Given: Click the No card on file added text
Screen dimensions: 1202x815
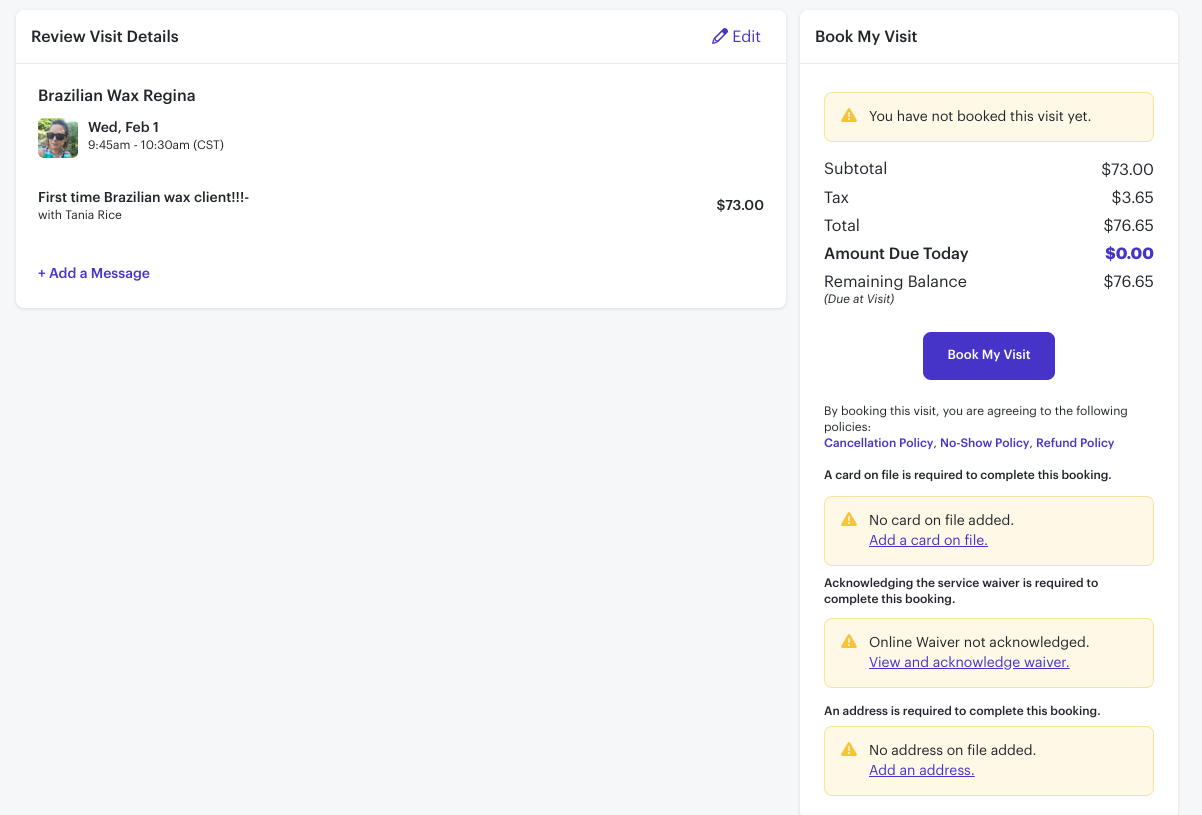Looking at the screenshot, I should (x=941, y=520).
